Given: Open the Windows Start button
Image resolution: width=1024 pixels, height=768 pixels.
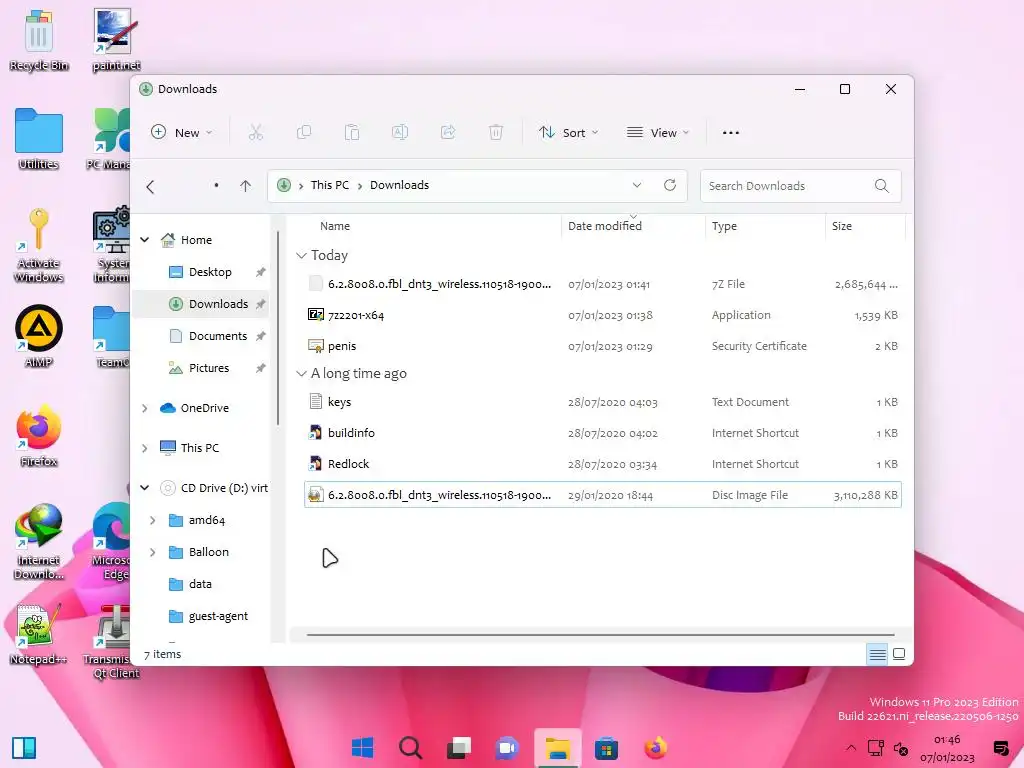Looking at the screenshot, I should coord(362,748).
